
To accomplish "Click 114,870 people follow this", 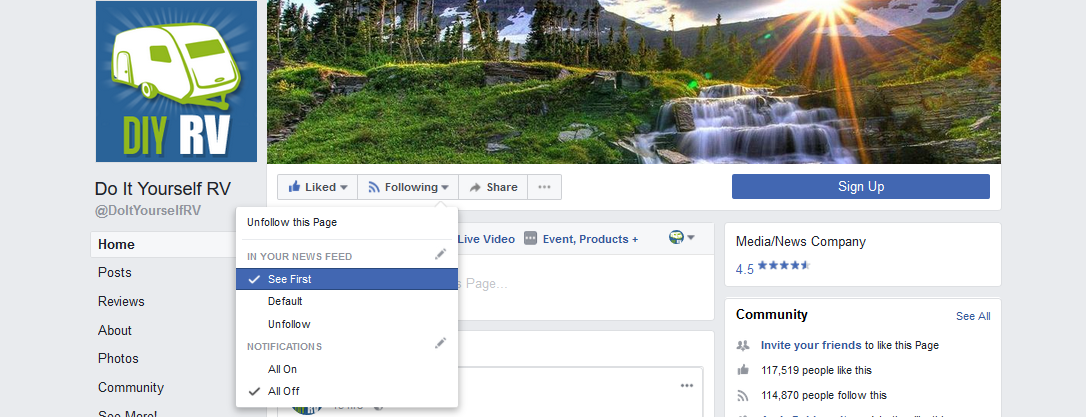I will click(x=824, y=396).
